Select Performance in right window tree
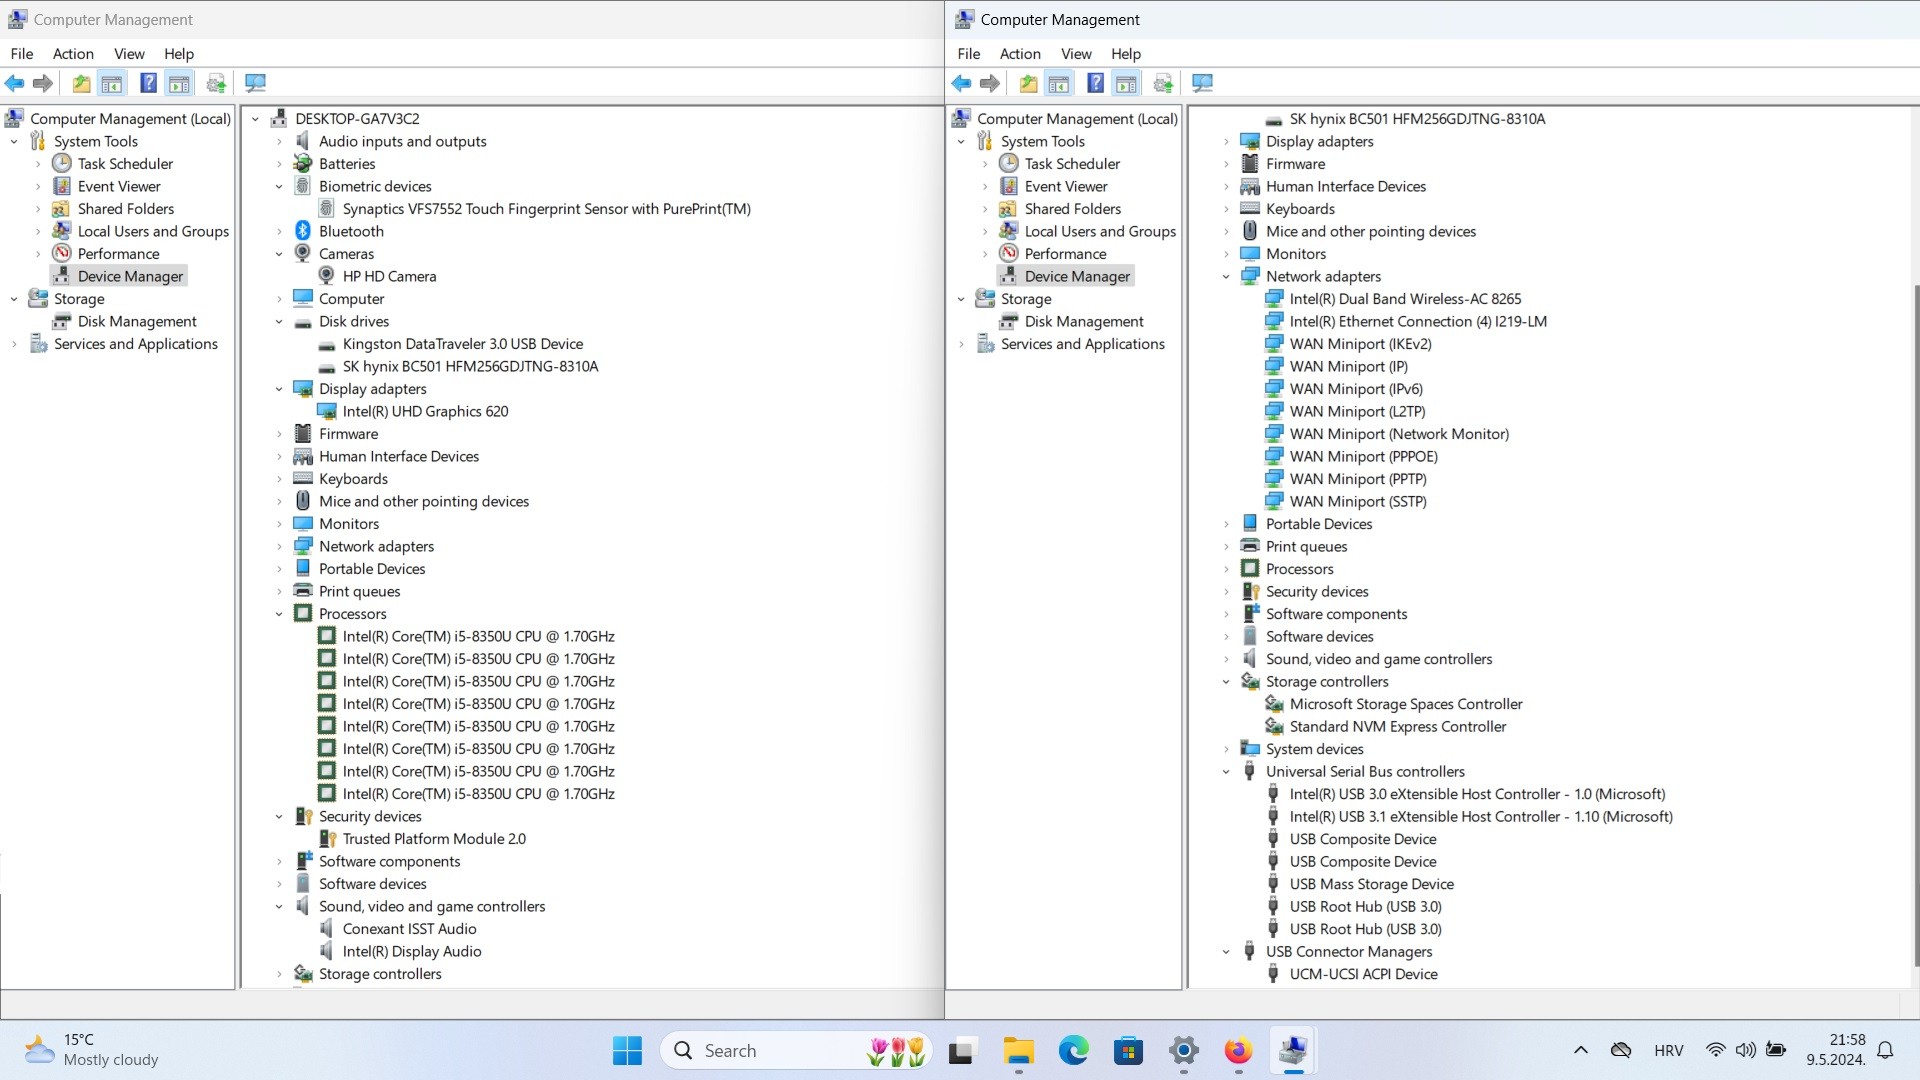This screenshot has height=1080, width=1920. click(1065, 254)
